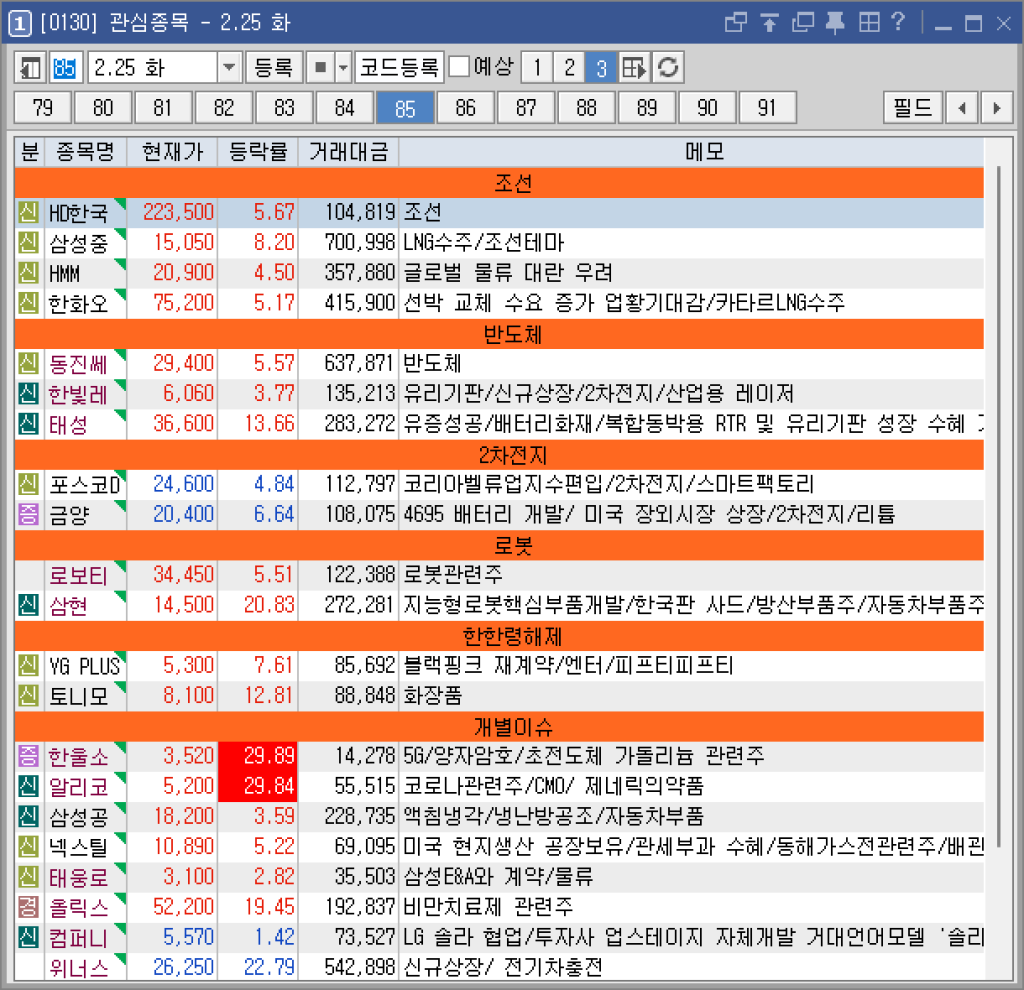Screen dimensions: 1024x990
Task: Click the 신 badge icon on the 삼성중 row
Action: [x=28, y=242]
